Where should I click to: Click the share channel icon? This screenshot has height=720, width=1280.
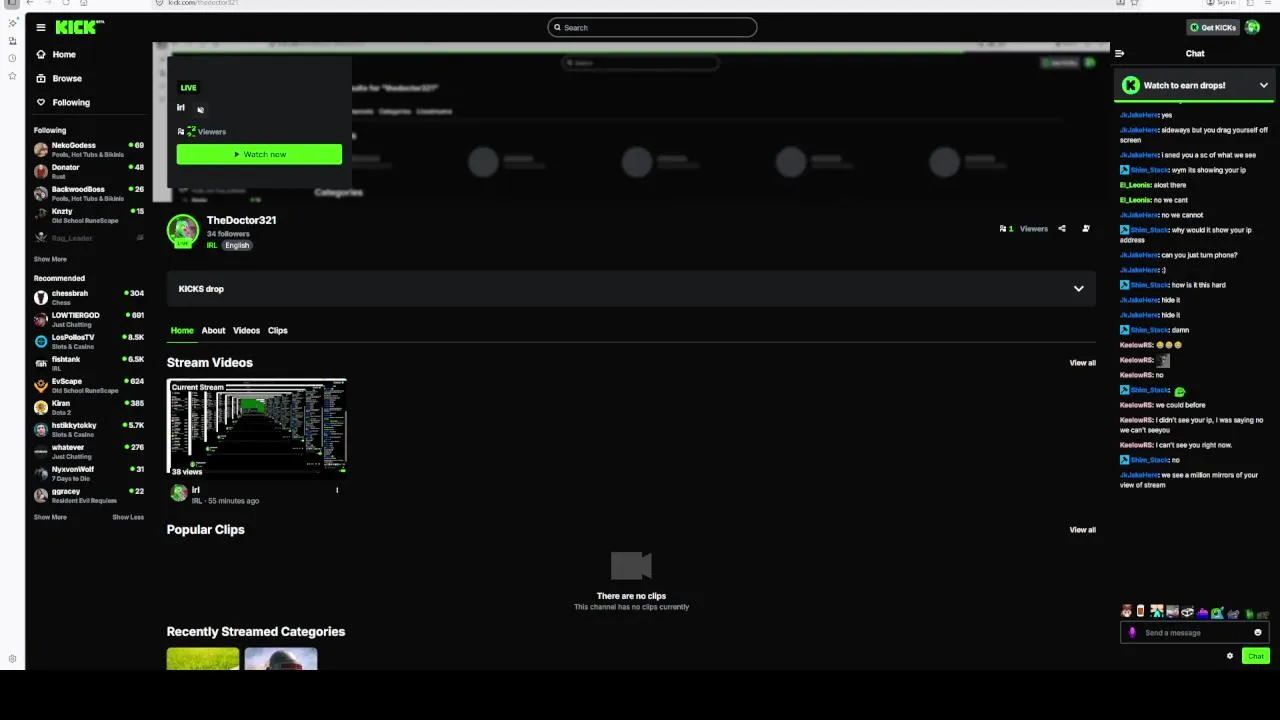click(x=1062, y=229)
